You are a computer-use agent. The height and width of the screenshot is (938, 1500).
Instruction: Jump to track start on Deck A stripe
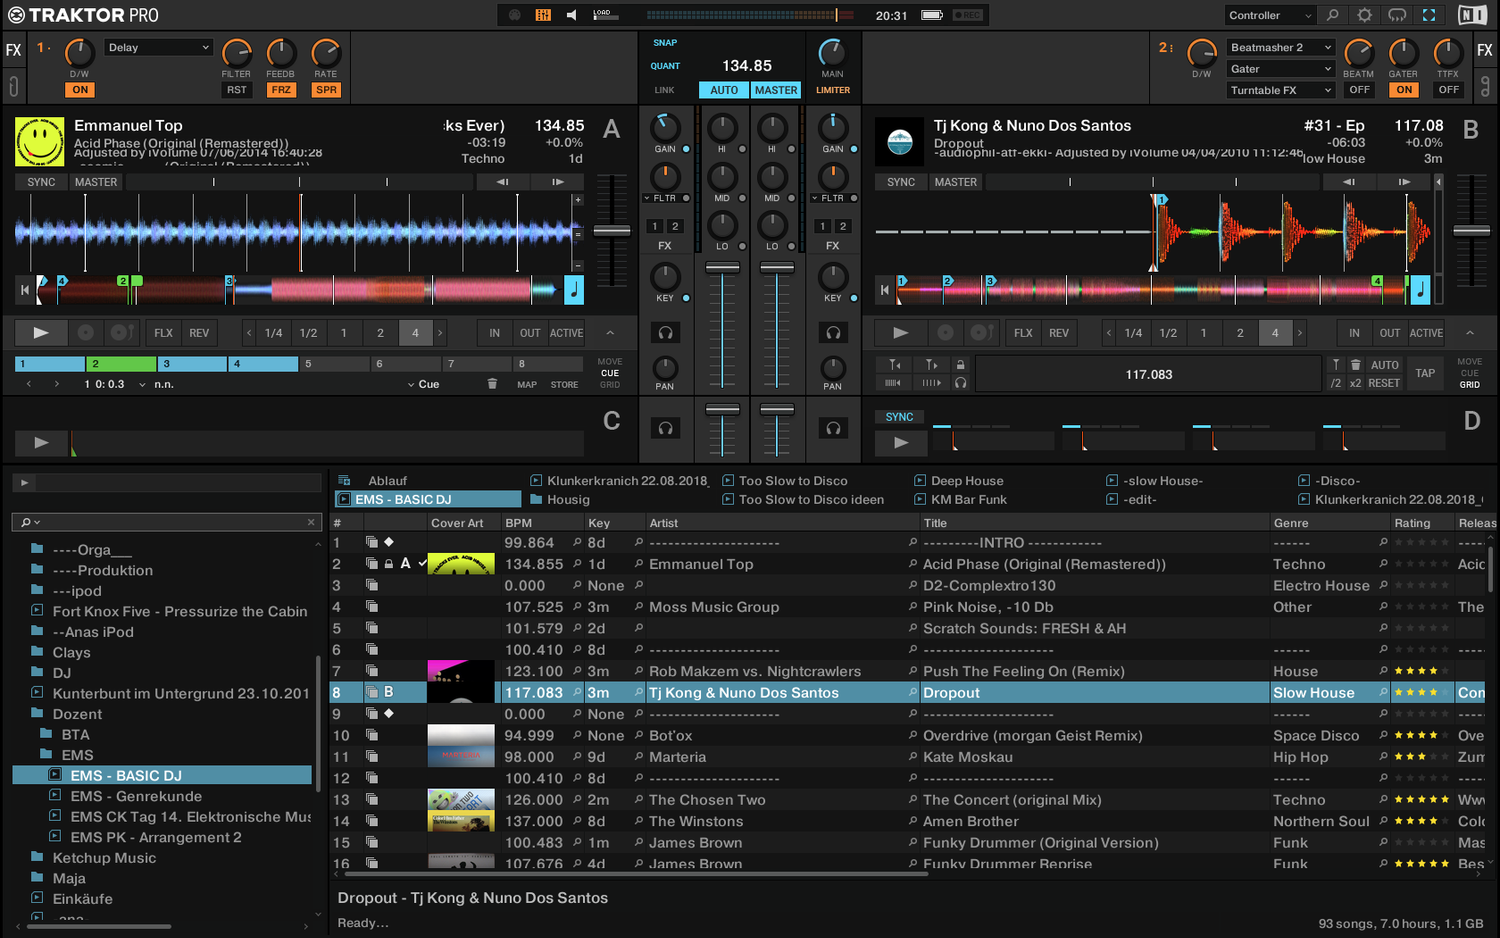click(x=25, y=291)
